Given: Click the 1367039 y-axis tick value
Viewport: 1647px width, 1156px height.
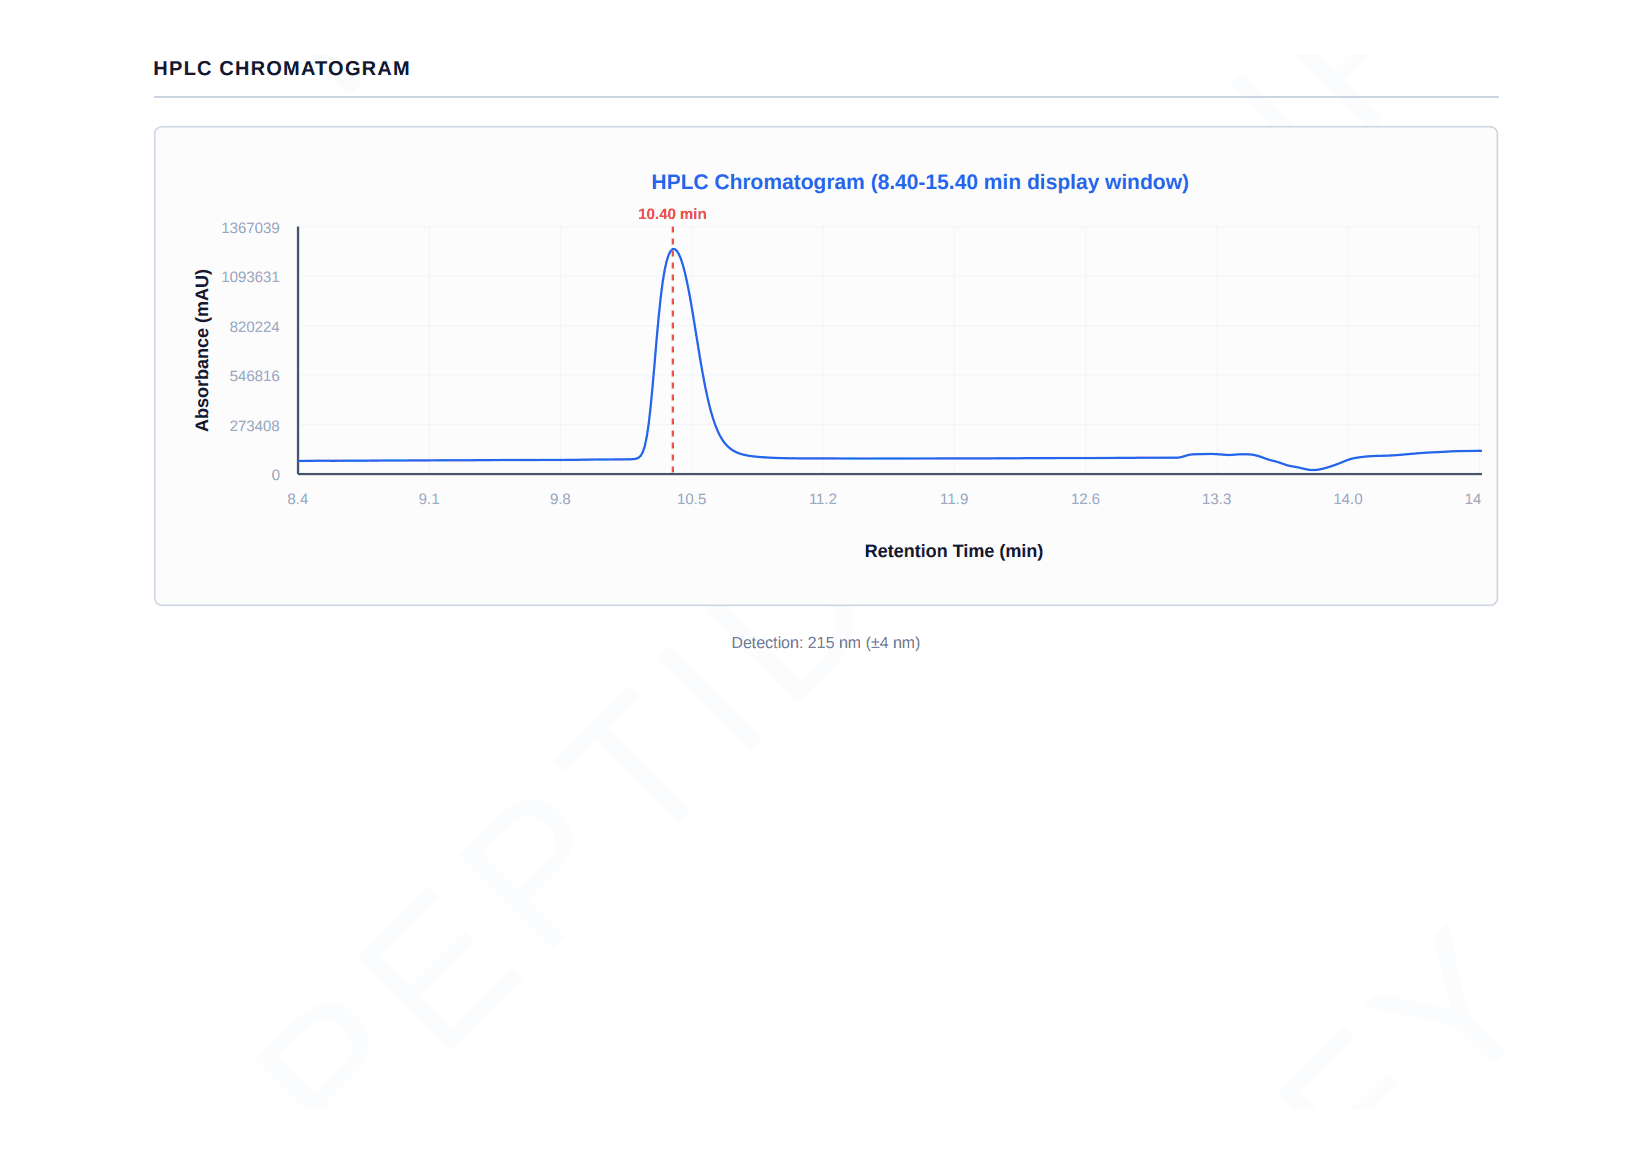Looking at the screenshot, I should pos(250,228).
